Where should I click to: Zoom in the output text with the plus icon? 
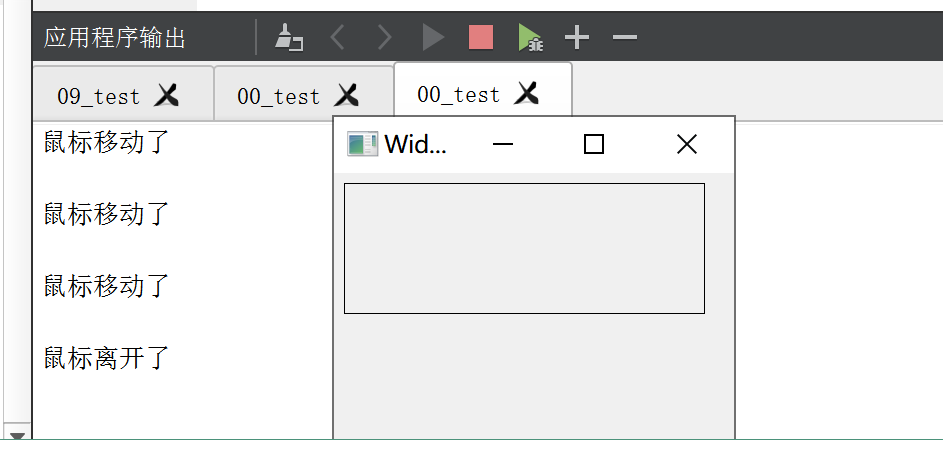coord(577,37)
